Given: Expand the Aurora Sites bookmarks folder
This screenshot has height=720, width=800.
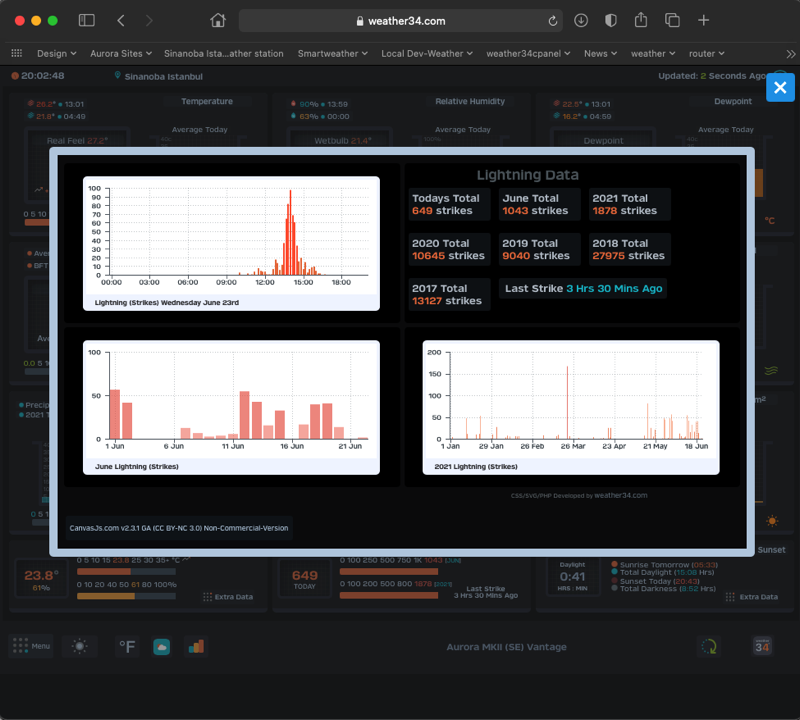Looking at the screenshot, I should coord(121,54).
